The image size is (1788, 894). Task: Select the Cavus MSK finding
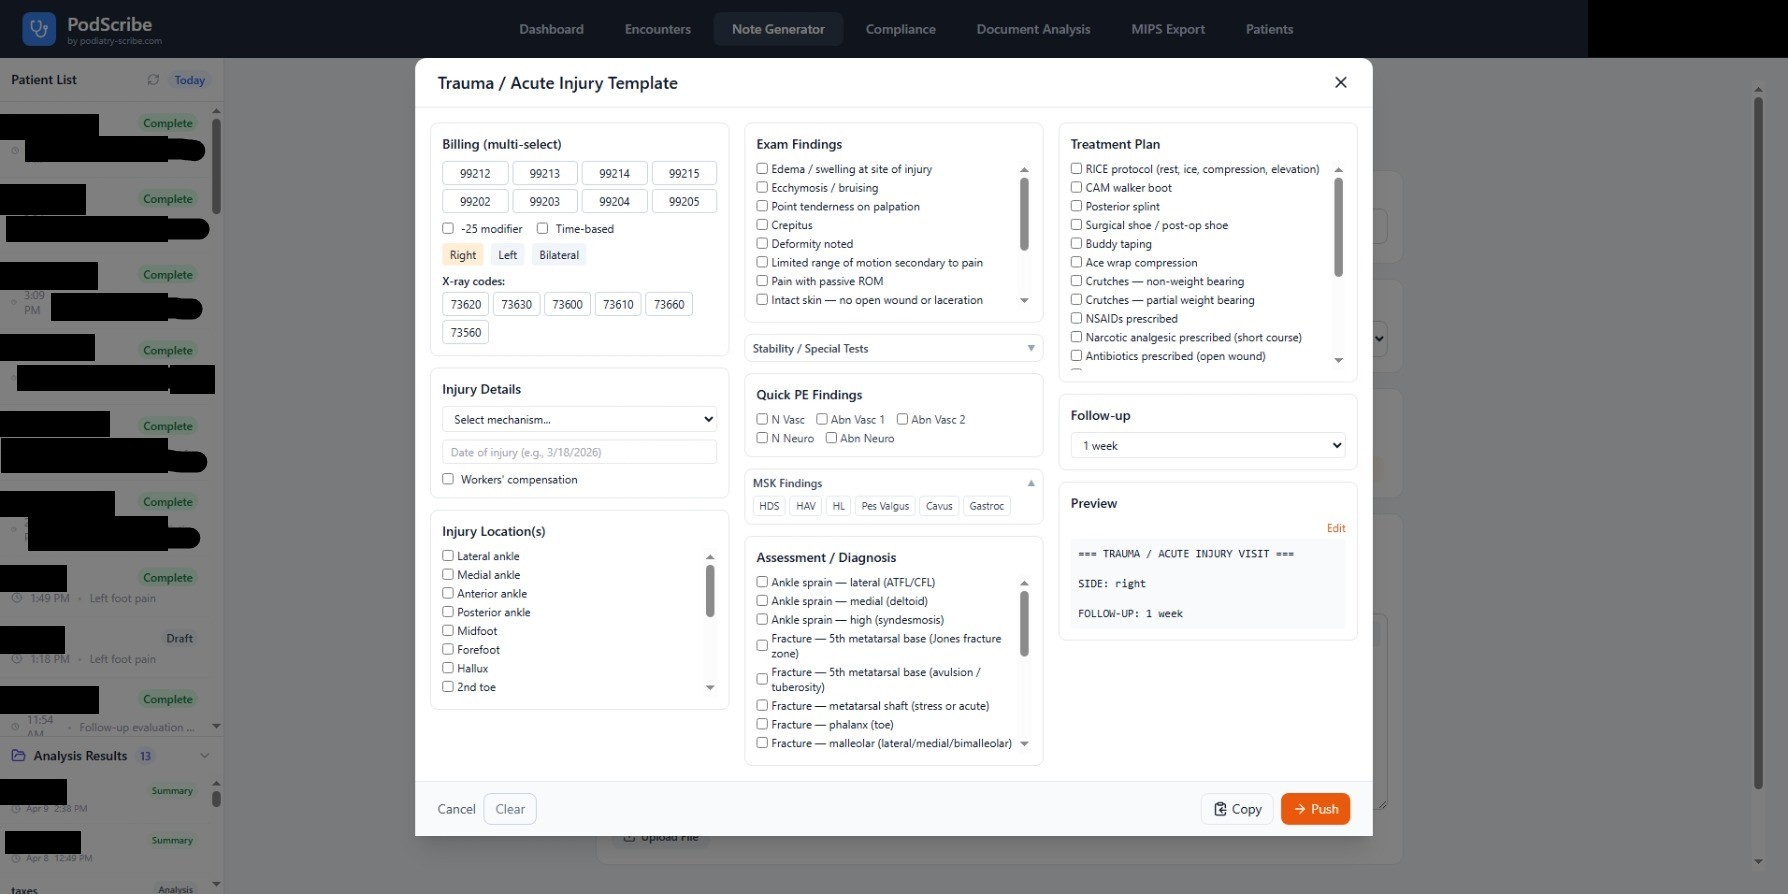(x=939, y=506)
